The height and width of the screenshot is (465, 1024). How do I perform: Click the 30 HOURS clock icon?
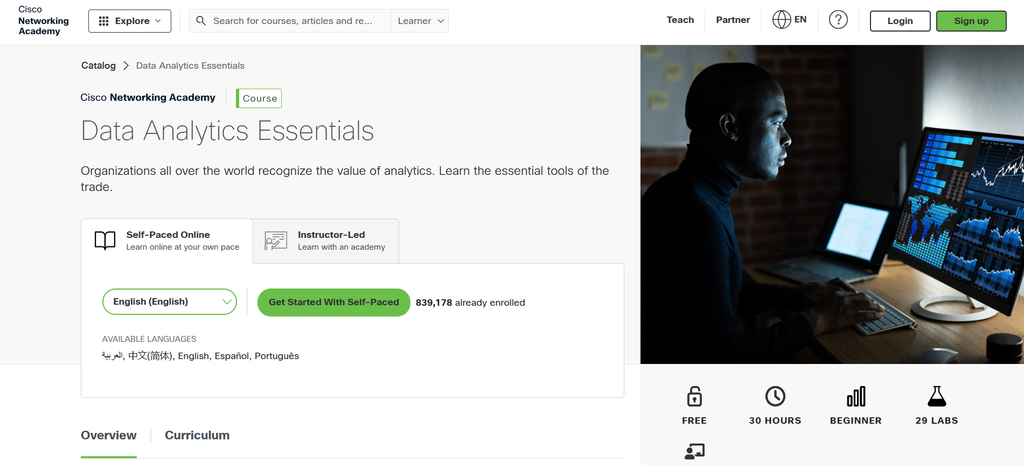775,396
